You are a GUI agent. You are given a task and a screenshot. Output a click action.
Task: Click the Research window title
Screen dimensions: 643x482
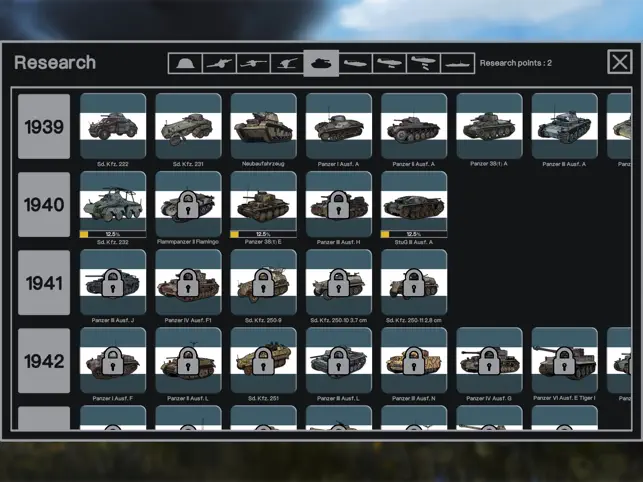click(55, 62)
